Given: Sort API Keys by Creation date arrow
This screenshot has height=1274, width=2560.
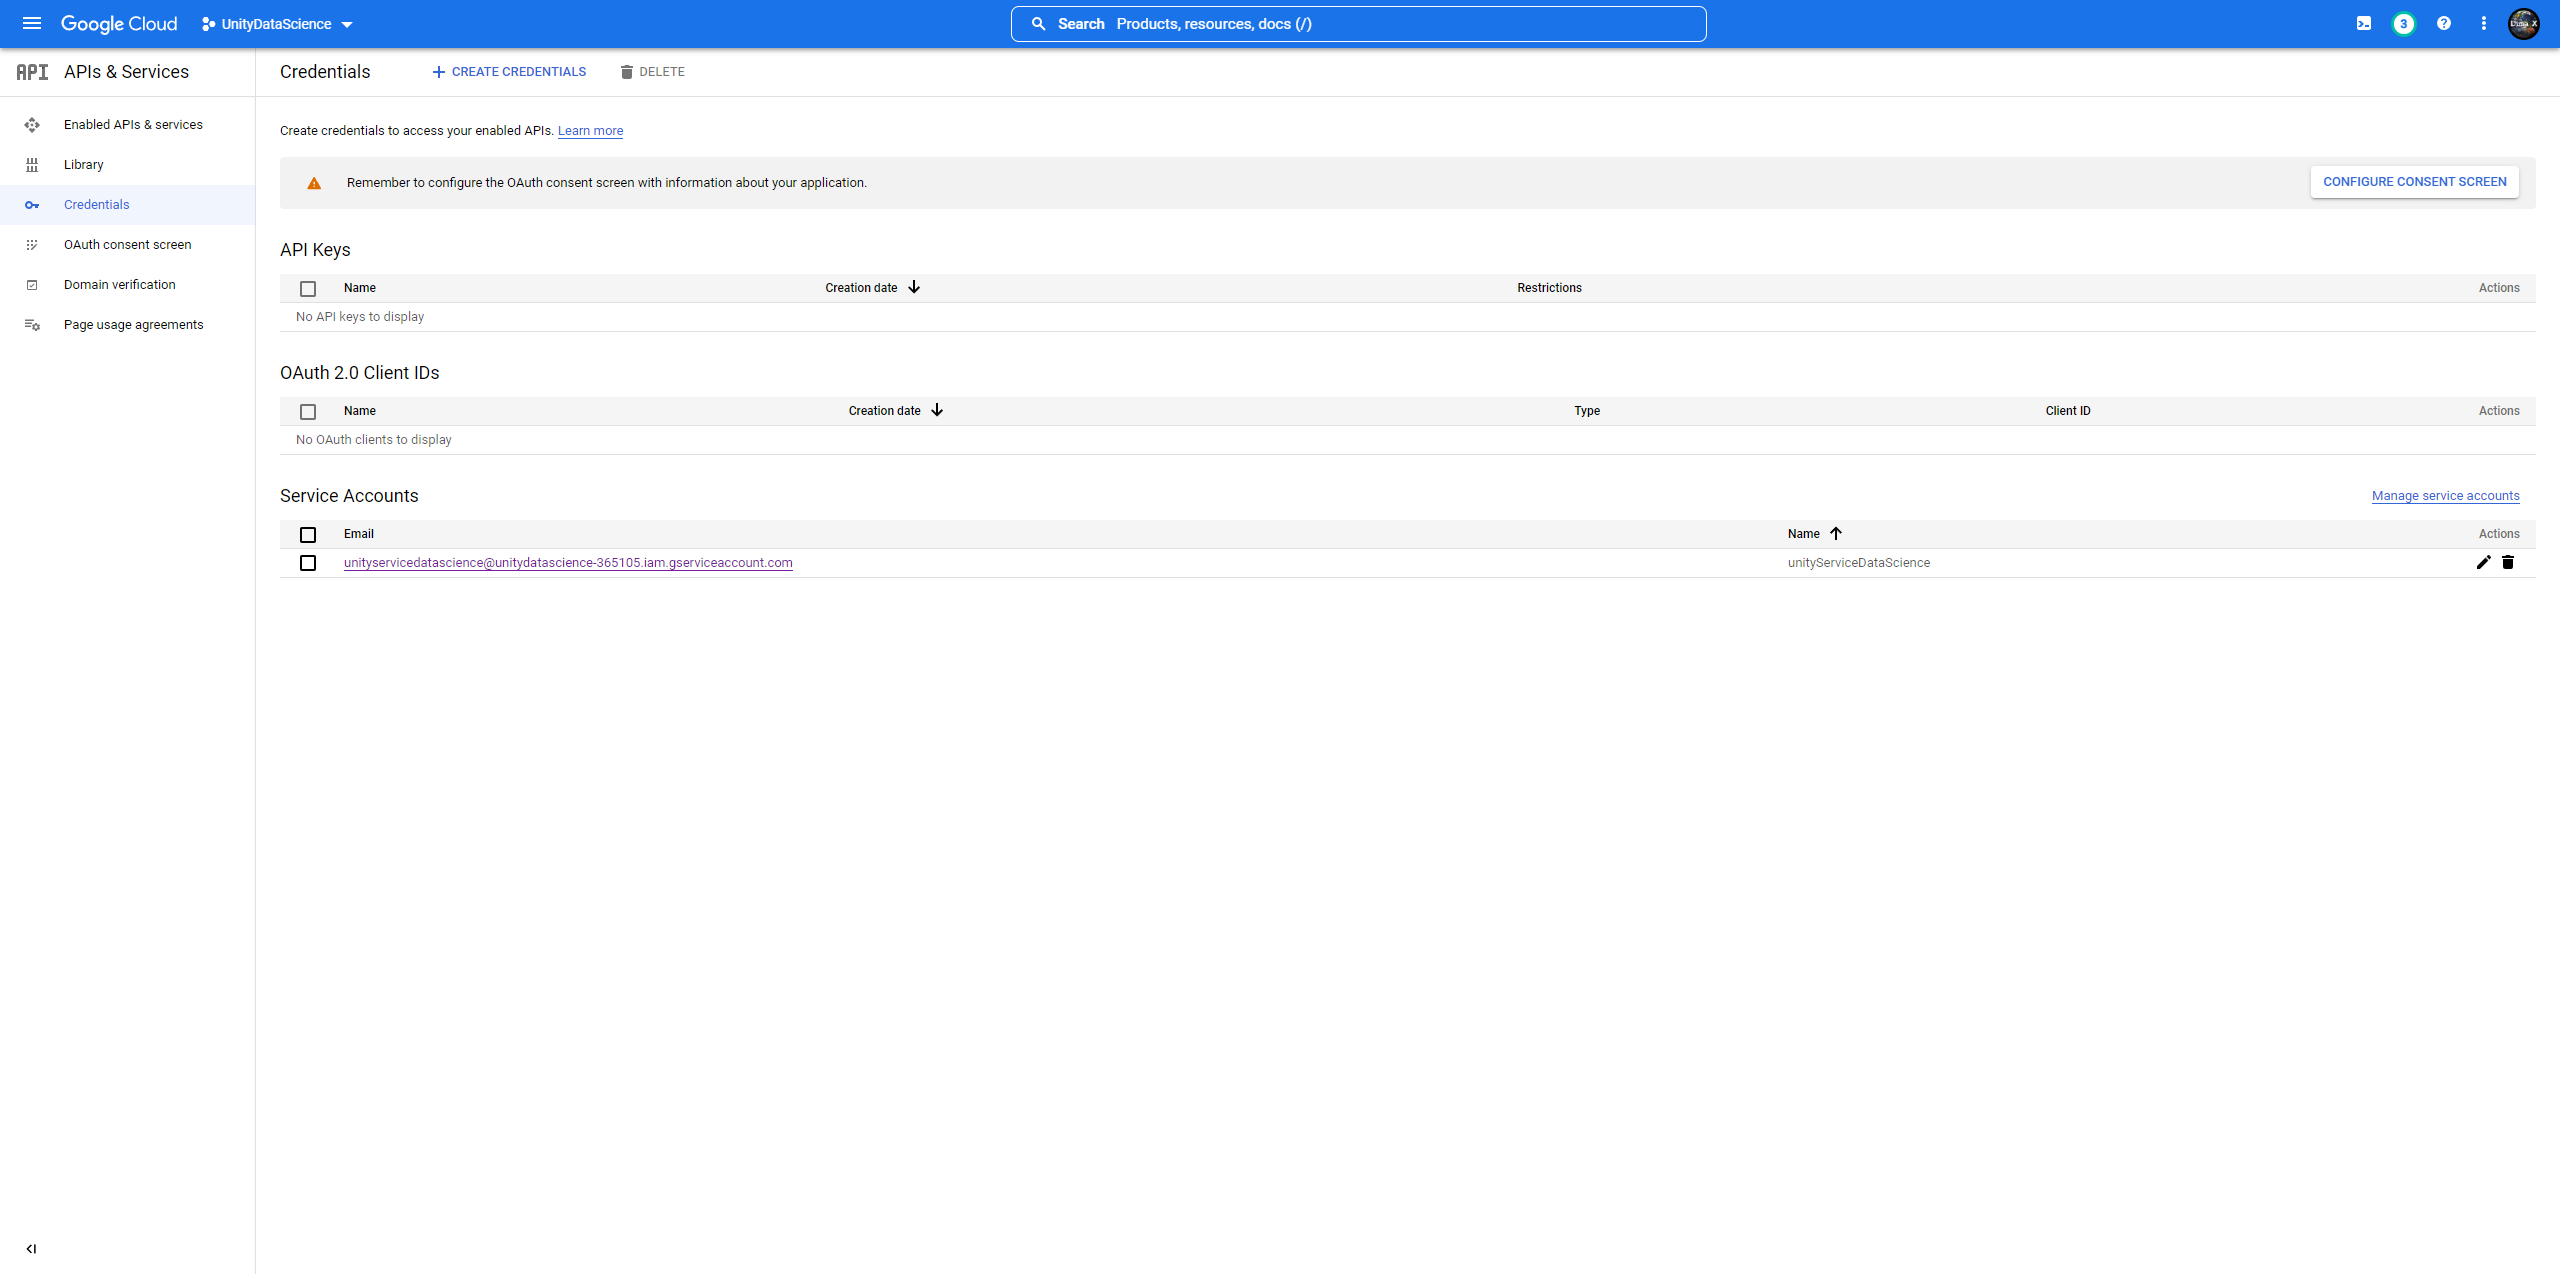Looking at the screenshot, I should coord(914,287).
